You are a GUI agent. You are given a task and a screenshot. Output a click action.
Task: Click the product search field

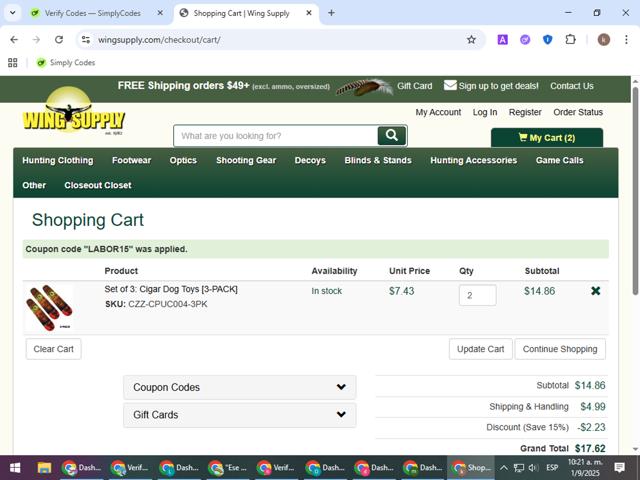(276, 136)
